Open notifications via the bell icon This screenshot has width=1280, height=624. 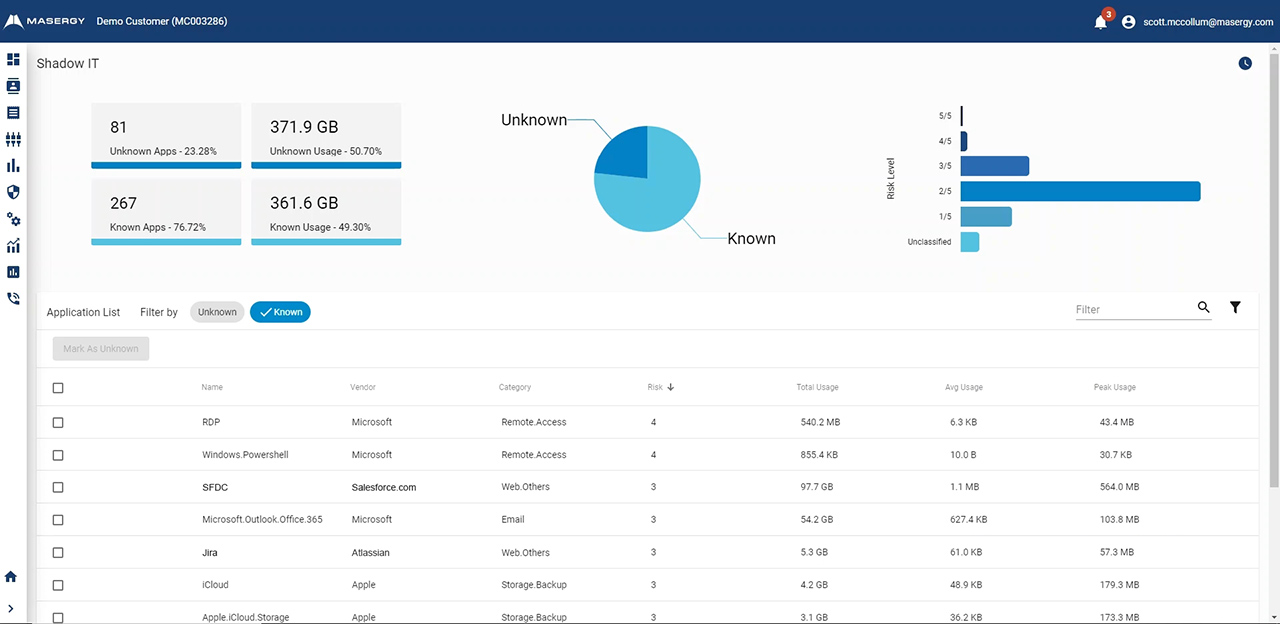[1100, 21]
